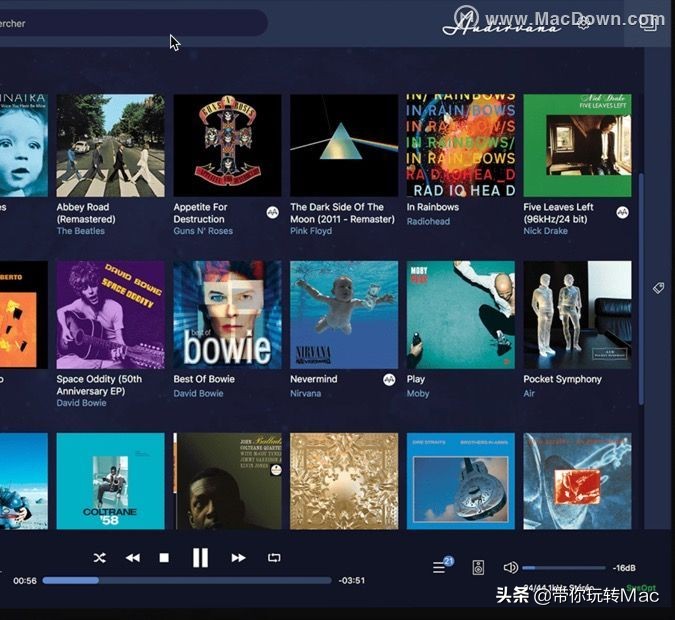675x620 pixels.
Task: Click the David Bowie link under Best Of Bowie
Action: pos(198,394)
